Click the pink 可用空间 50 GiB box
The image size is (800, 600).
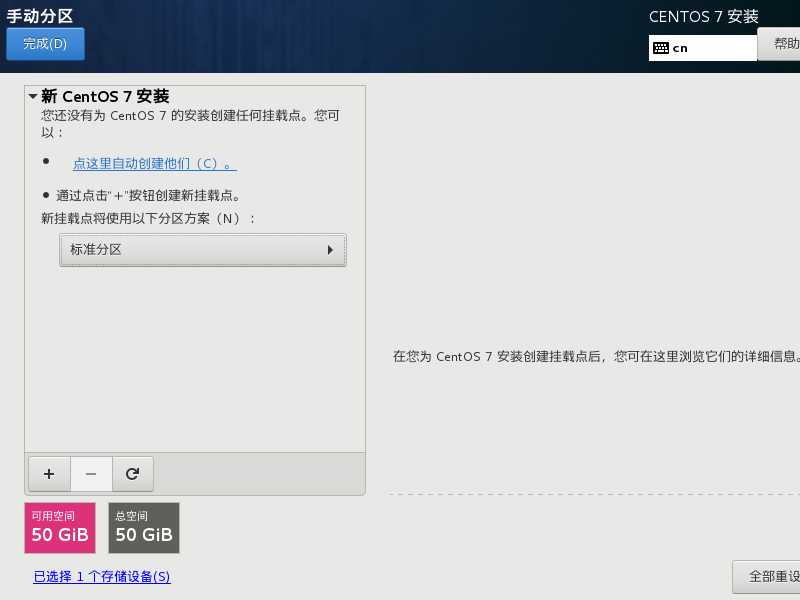pyautogui.click(x=60, y=528)
